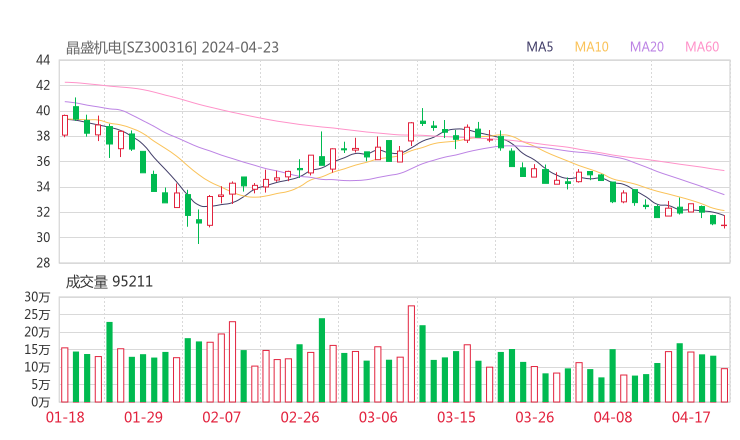Click the date label 02-26
This screenshot has width=740, height=440.
coord(300,417)
